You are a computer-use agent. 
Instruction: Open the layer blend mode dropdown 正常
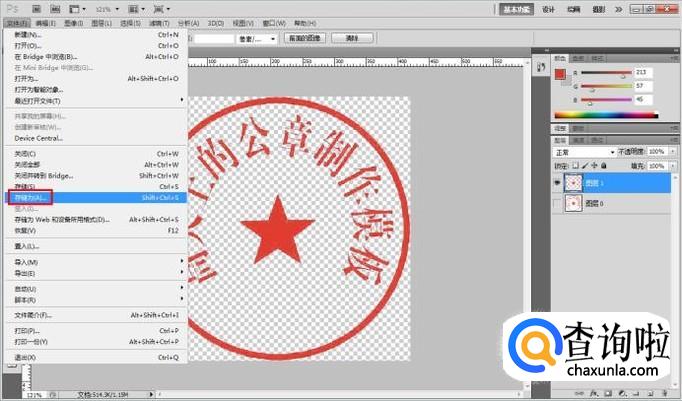click(x=584, y=152)
